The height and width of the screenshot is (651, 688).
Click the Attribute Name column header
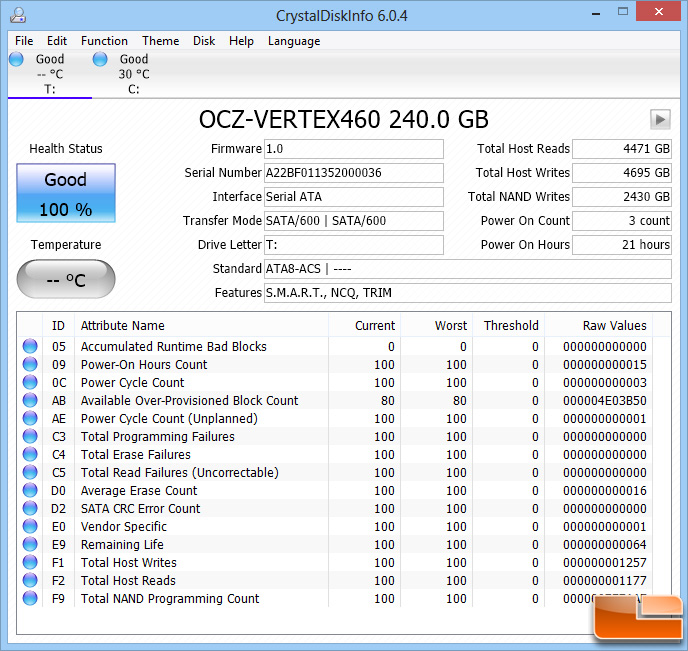point(201,326)
